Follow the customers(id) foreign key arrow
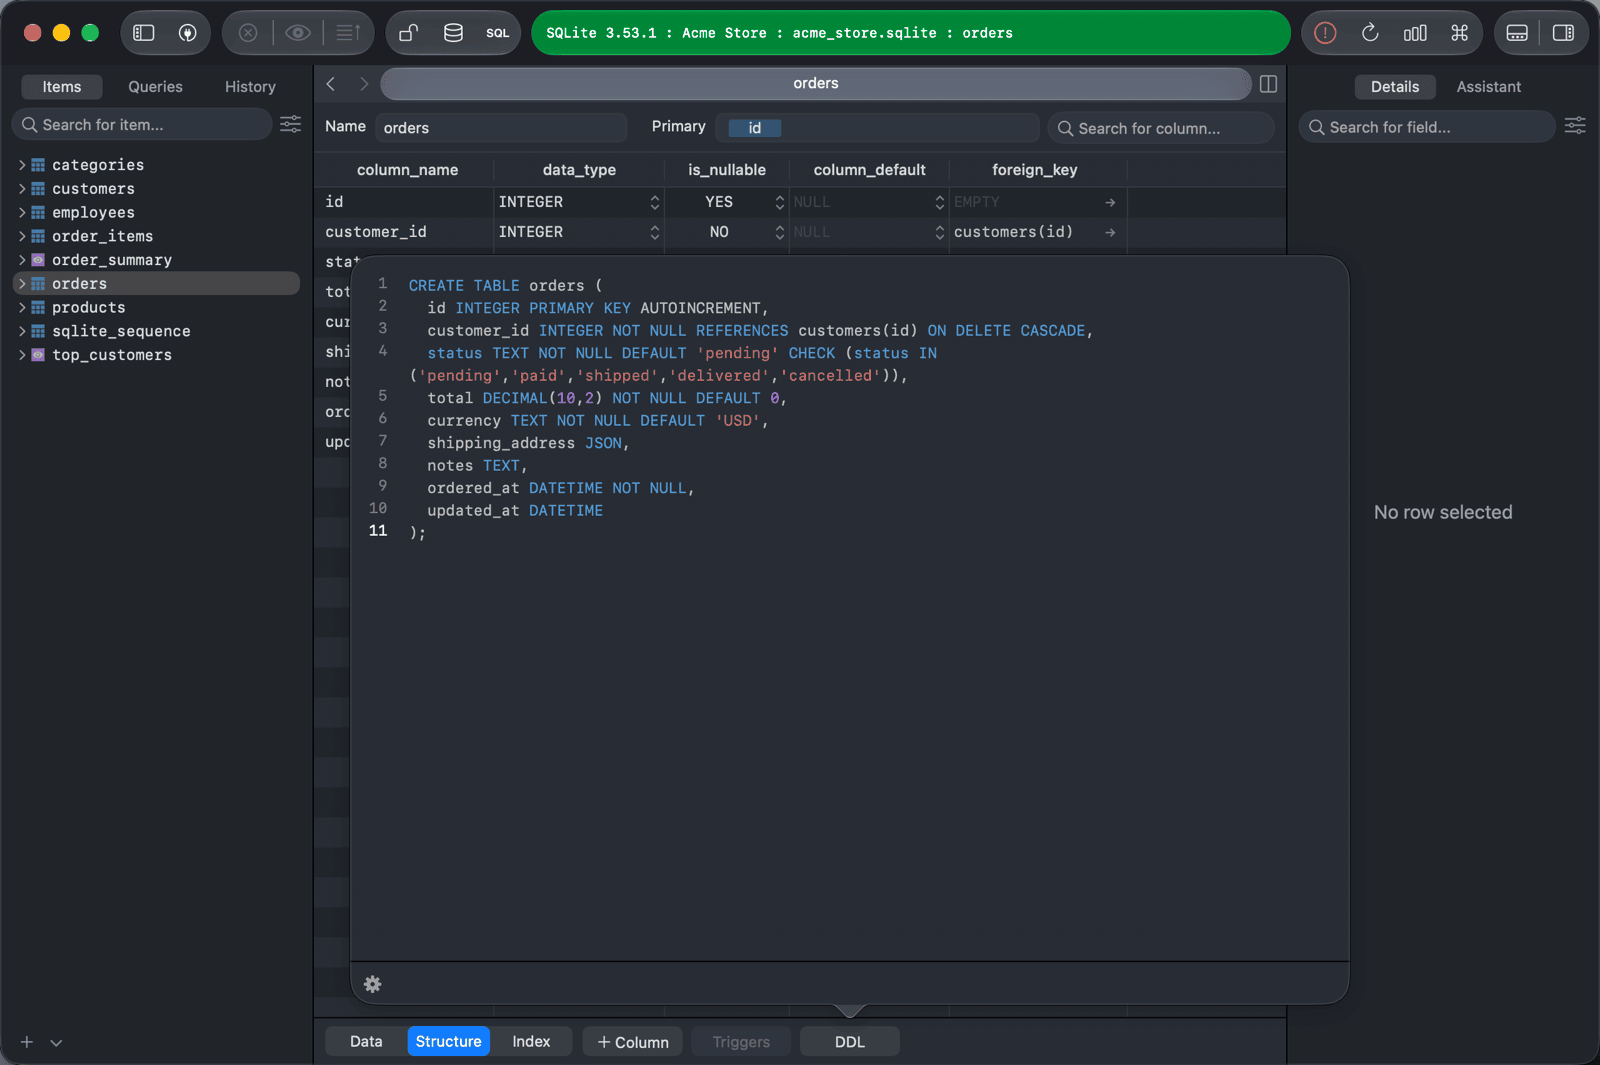1600x1065 pixels. point(1110,232)
